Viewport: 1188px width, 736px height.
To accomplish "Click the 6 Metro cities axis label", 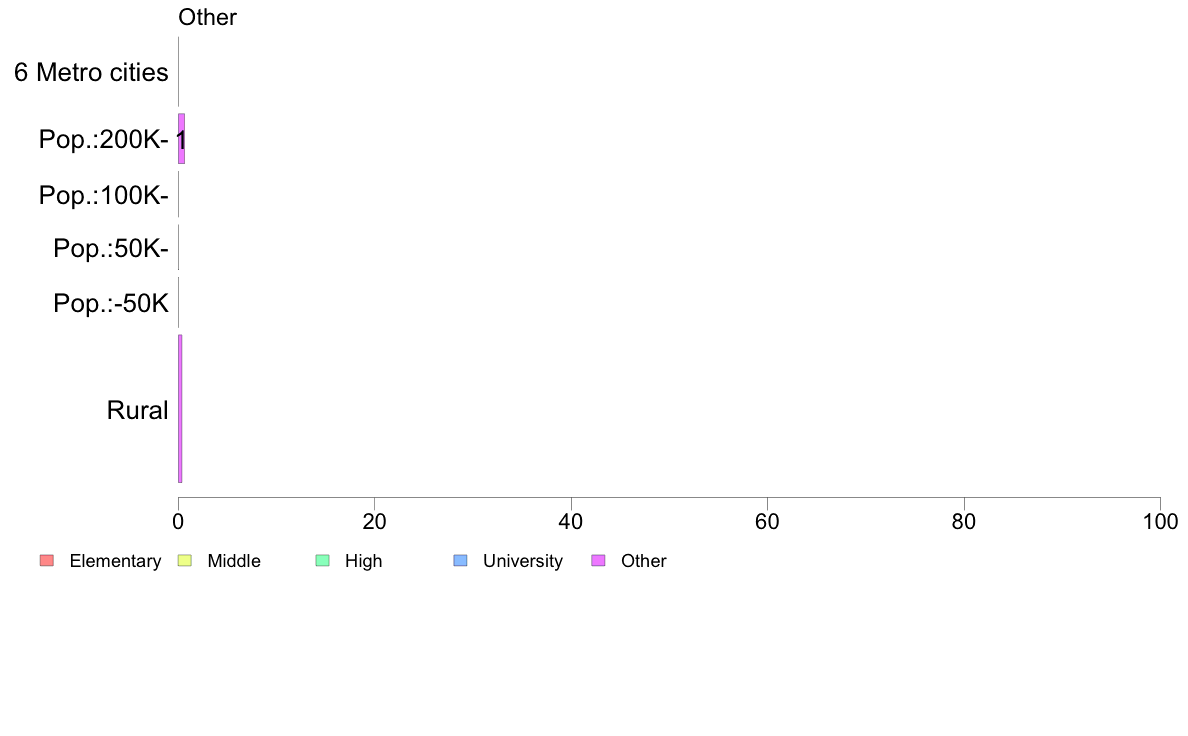I will pos(92,73).
